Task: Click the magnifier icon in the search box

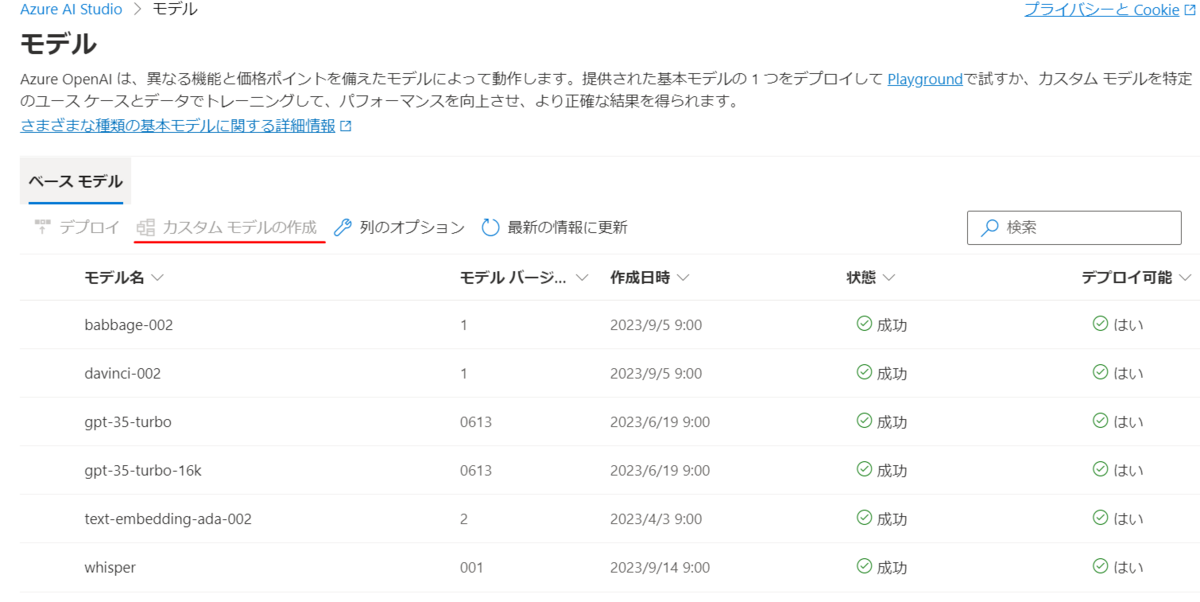Action: [x=990, y=227]
